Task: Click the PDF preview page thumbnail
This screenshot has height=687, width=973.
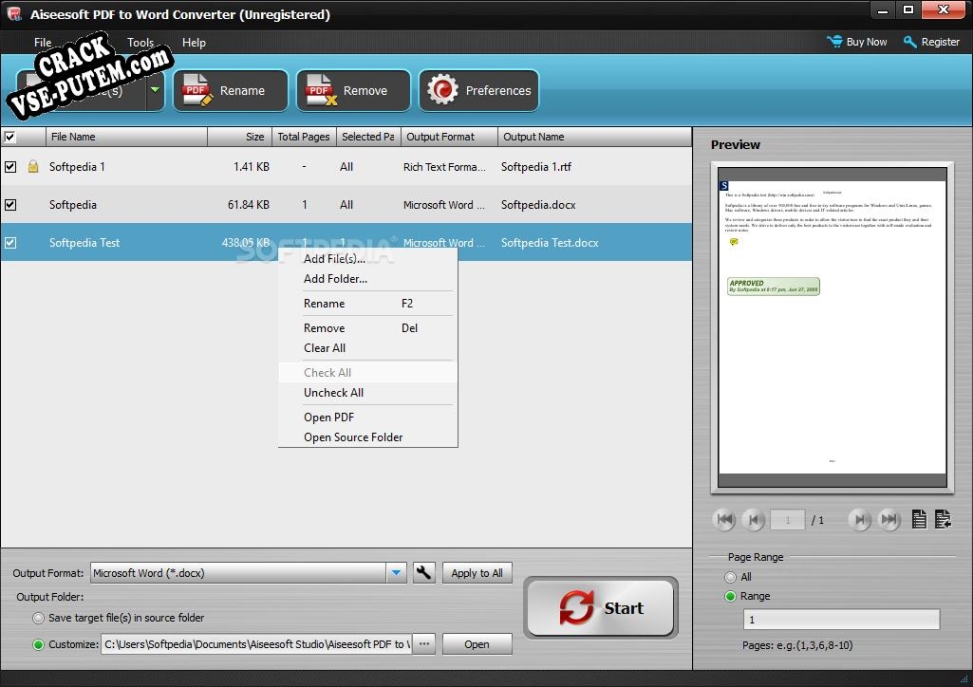Action: [x=832, y=325]
